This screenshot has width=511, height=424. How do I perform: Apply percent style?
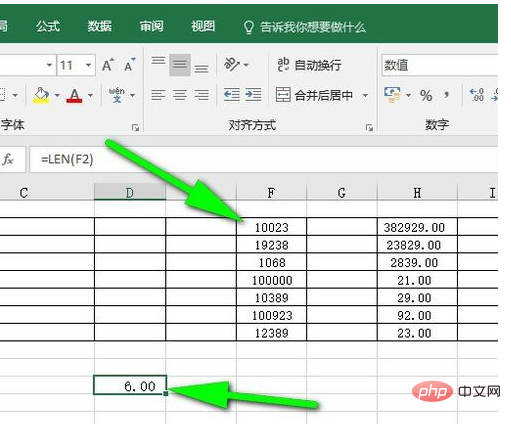pyautogui.click(x=426, y=96)
